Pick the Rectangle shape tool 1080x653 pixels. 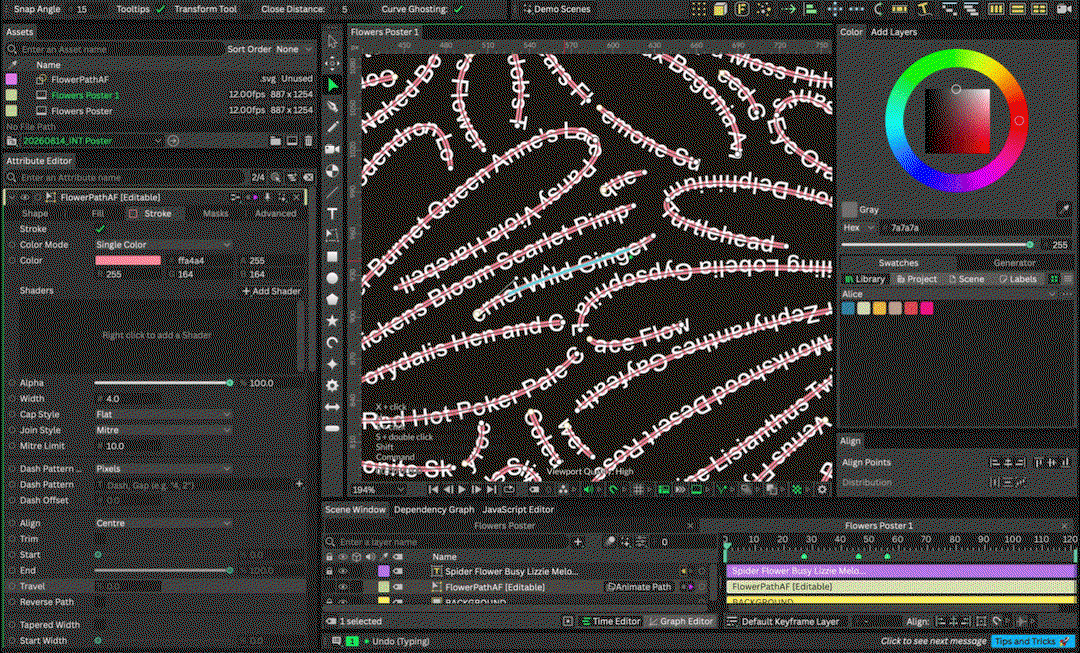tap(333, 257)
